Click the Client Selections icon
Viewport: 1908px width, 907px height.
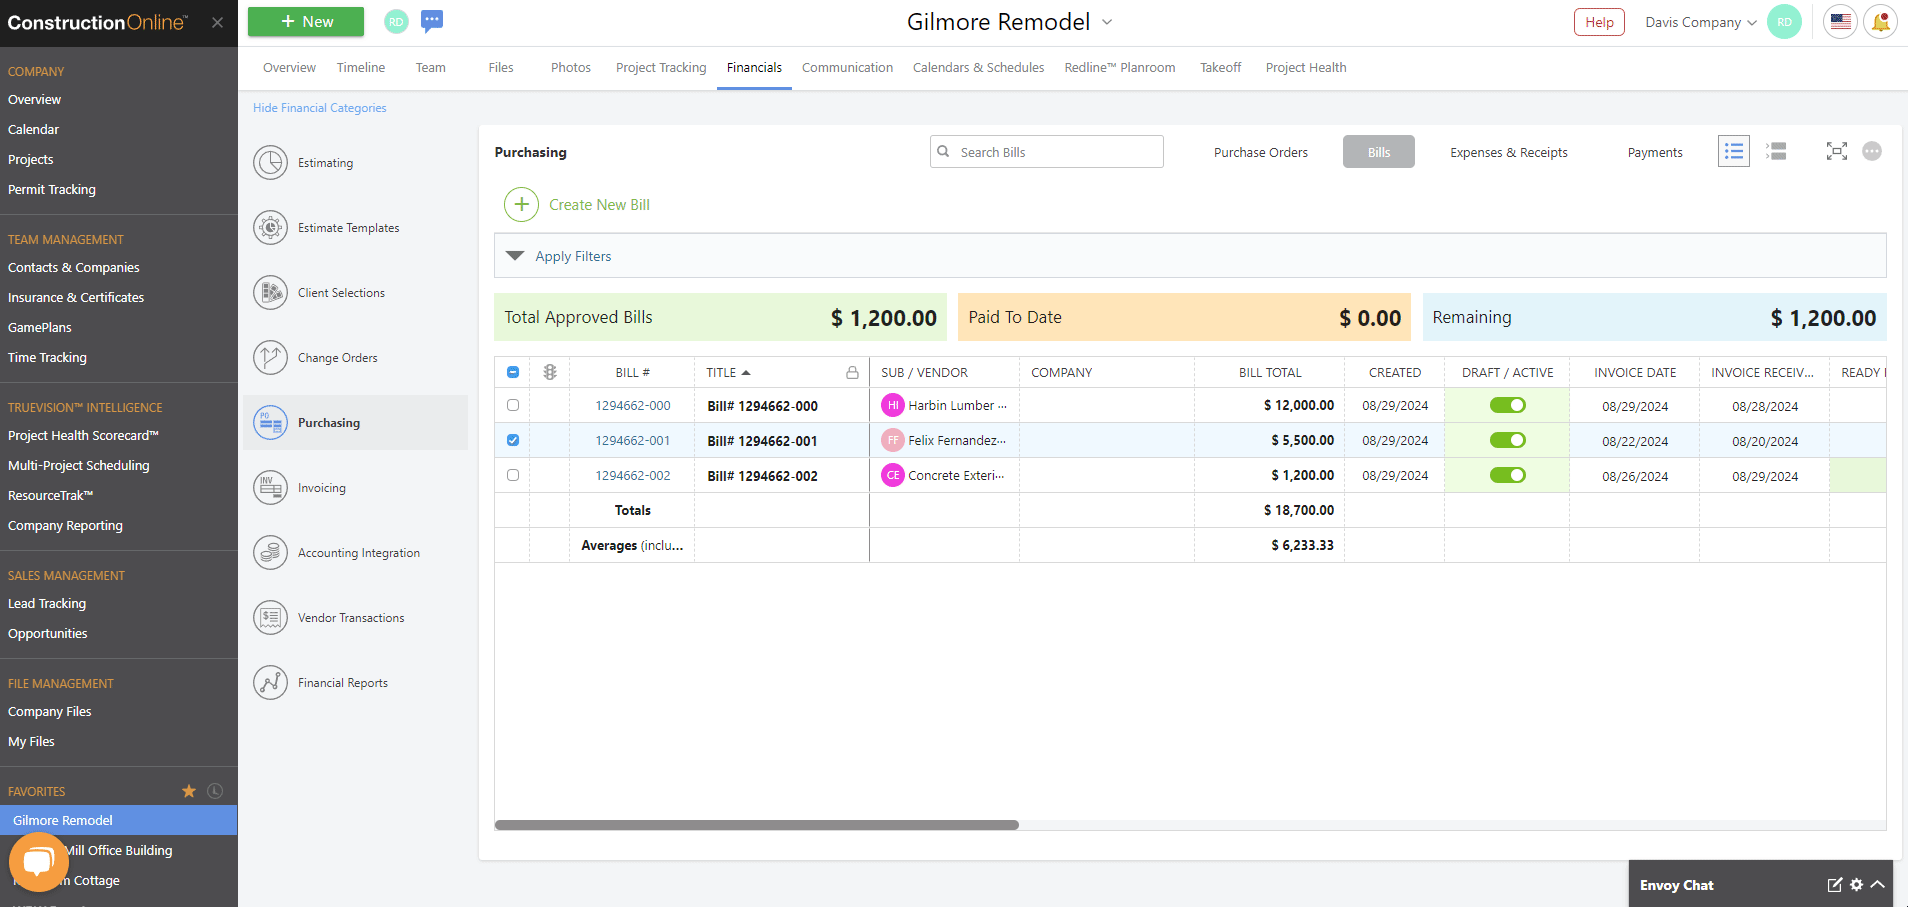(270, 292)
